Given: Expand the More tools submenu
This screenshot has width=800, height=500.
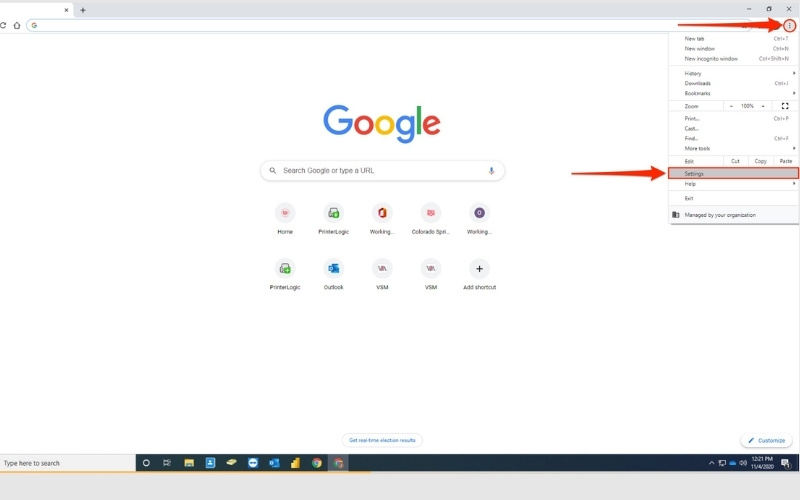Looking at the screenshot, I should [734, 148].
